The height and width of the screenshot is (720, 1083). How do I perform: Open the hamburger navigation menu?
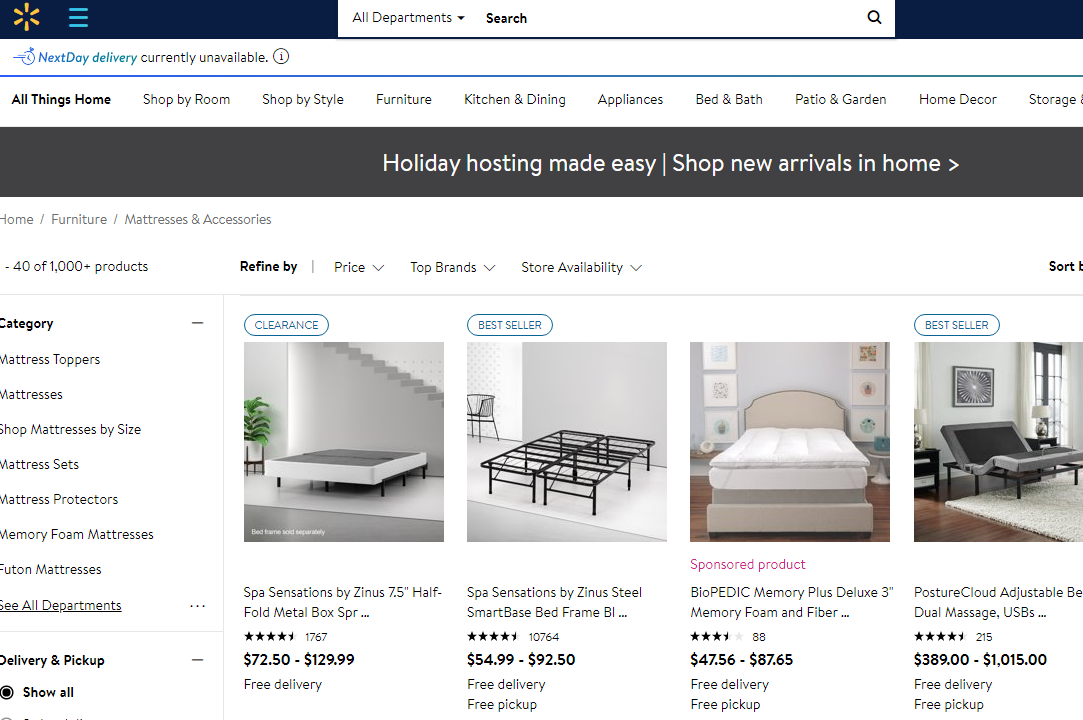[x=78, y=17]
